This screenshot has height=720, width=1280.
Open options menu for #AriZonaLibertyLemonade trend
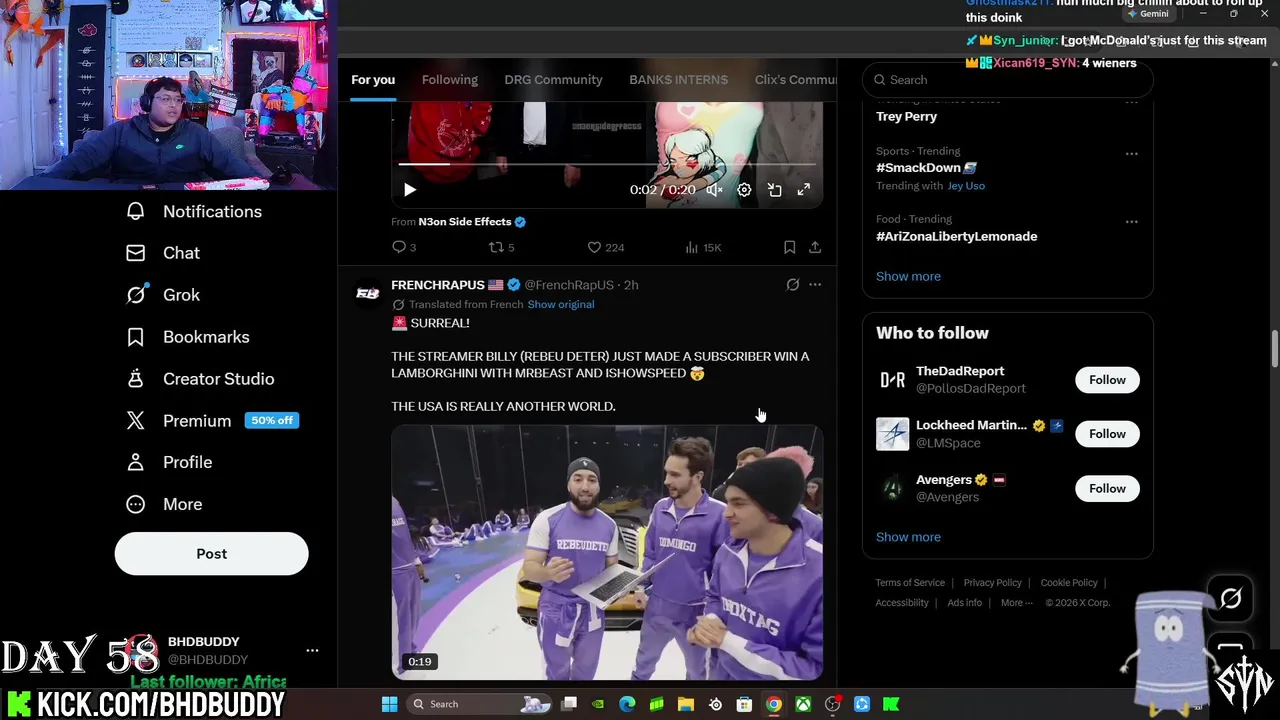pyautogui.click(x=1131, y=222)
